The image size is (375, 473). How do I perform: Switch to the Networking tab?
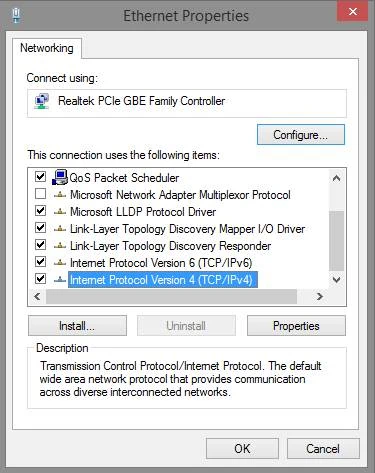pyautogui.click(x=47, y=48)
